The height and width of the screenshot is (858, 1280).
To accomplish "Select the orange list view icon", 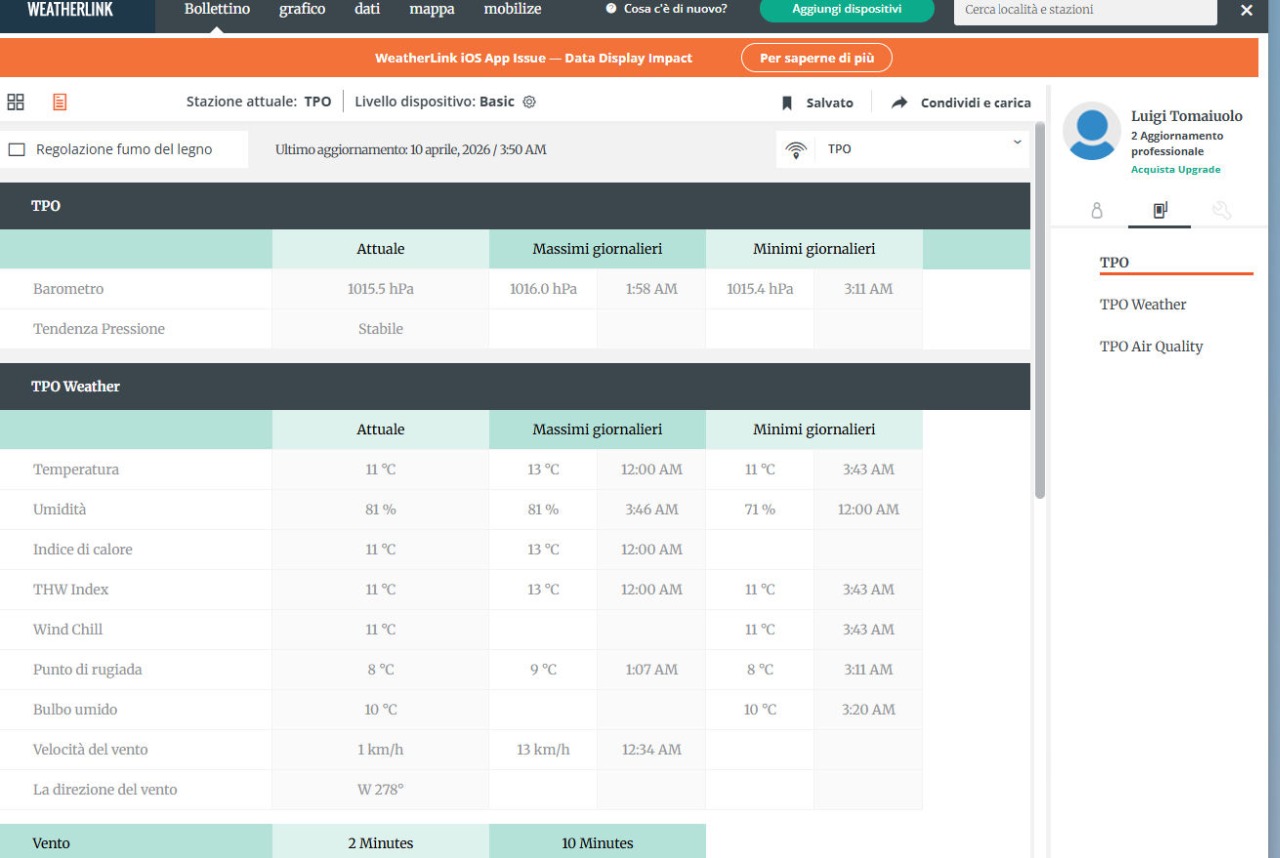I will point(46,102).
